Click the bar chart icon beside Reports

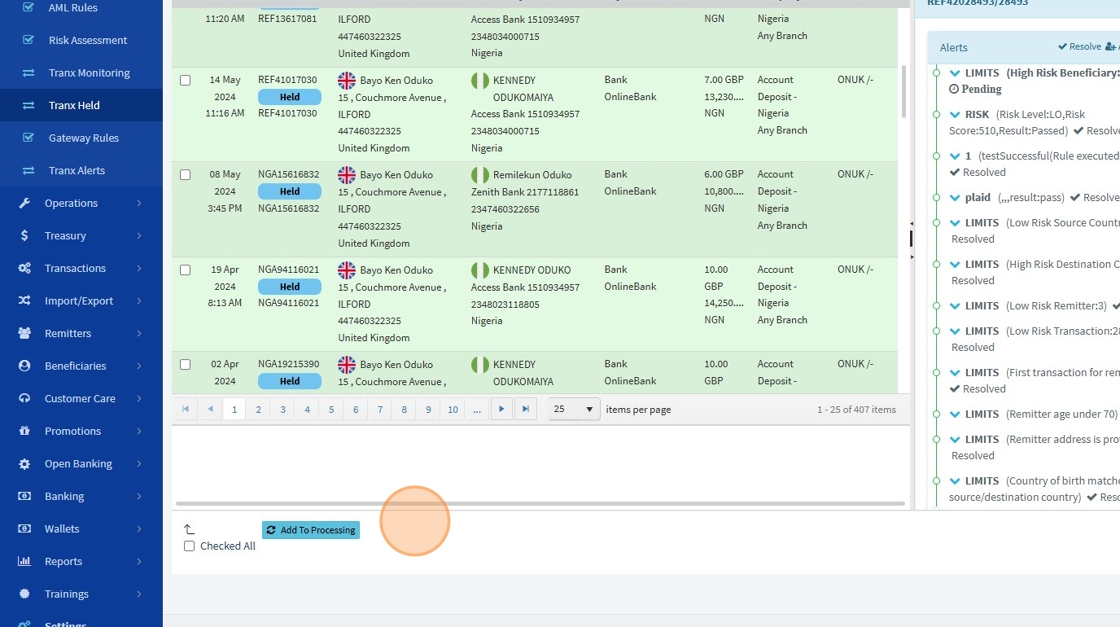[24, 561]
